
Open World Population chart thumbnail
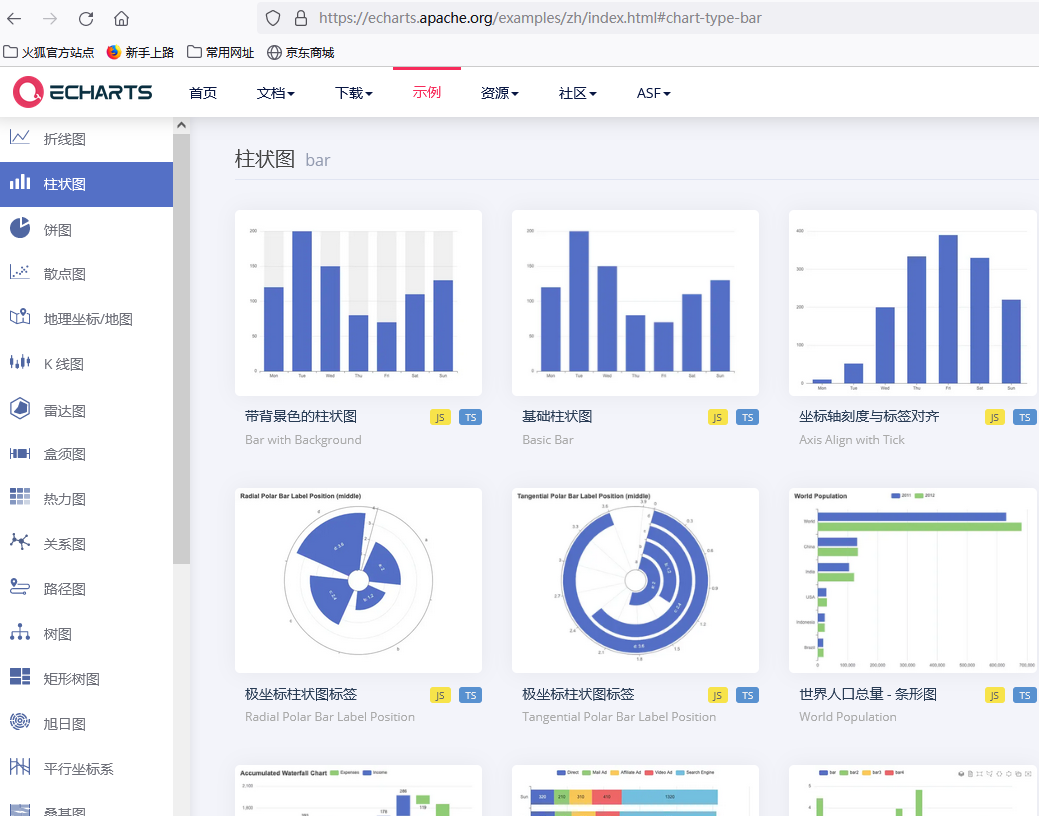(x=913, y=581)
